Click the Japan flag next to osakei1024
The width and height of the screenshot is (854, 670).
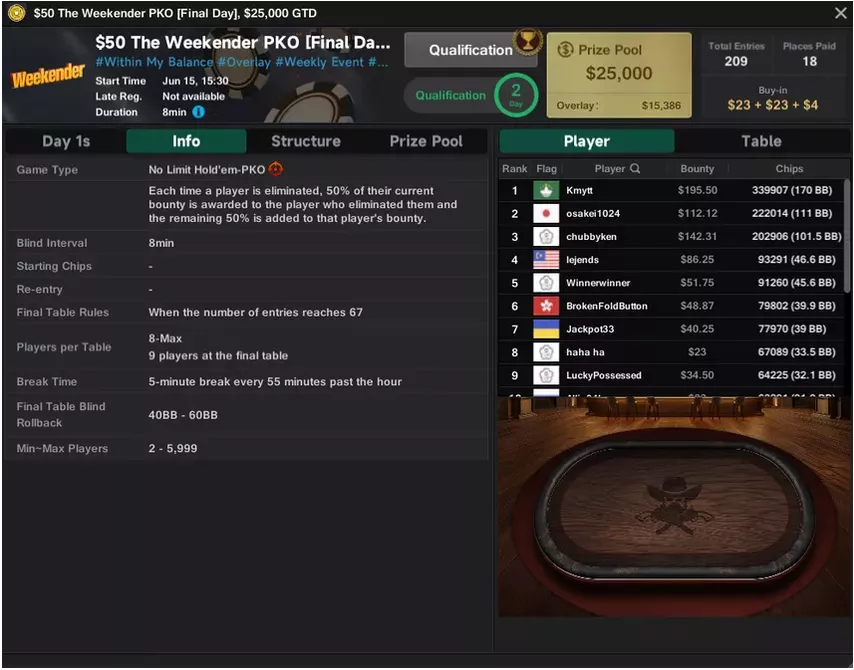(x=546, y=214)
